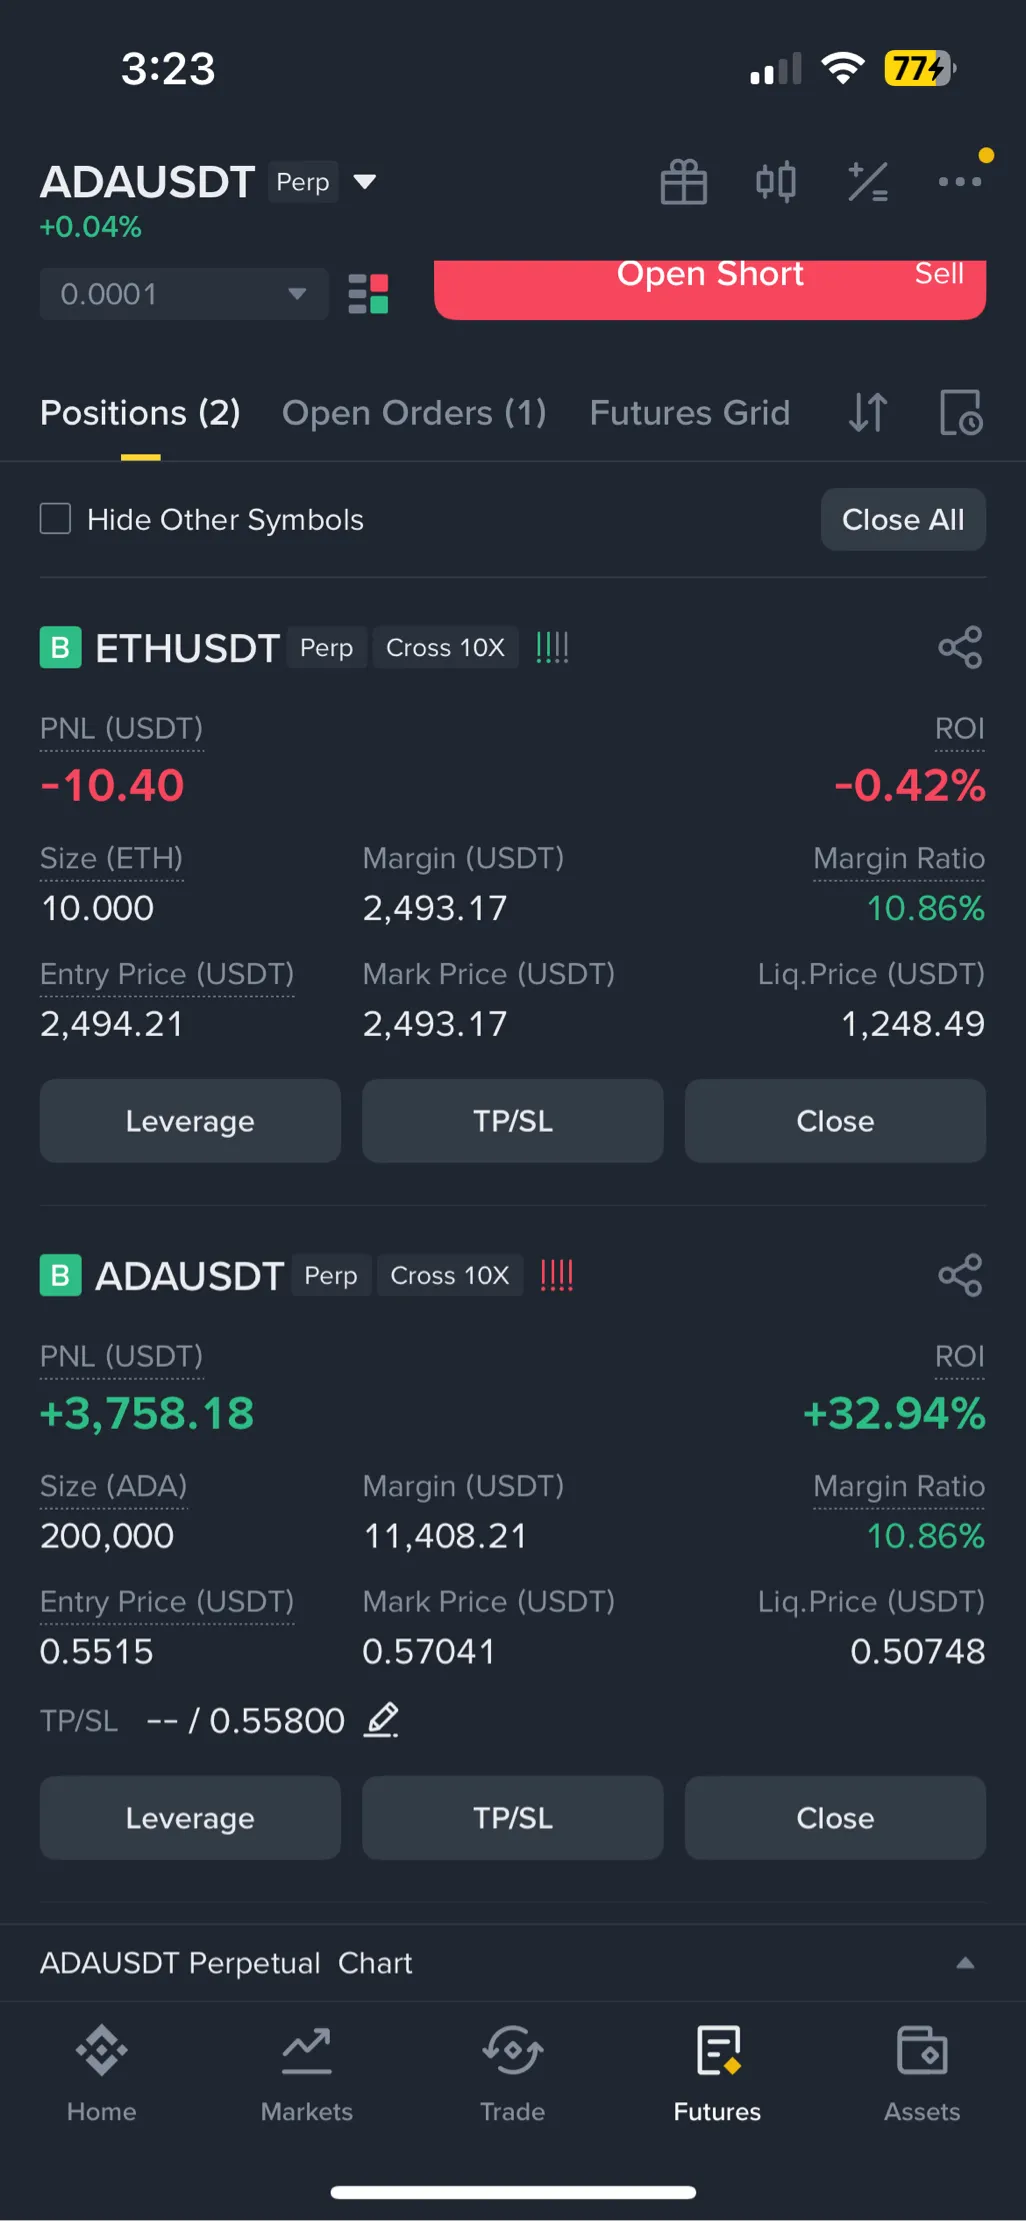This screenshot has width=1026, height=2221.
Task: Open the three-dot more menu
Action: (x=959, y=182)
